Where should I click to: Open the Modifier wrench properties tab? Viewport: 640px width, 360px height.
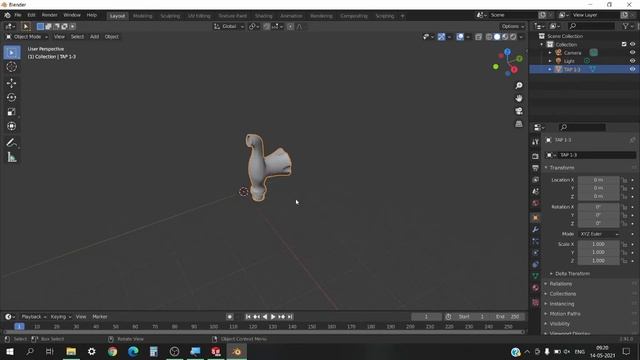536,229
